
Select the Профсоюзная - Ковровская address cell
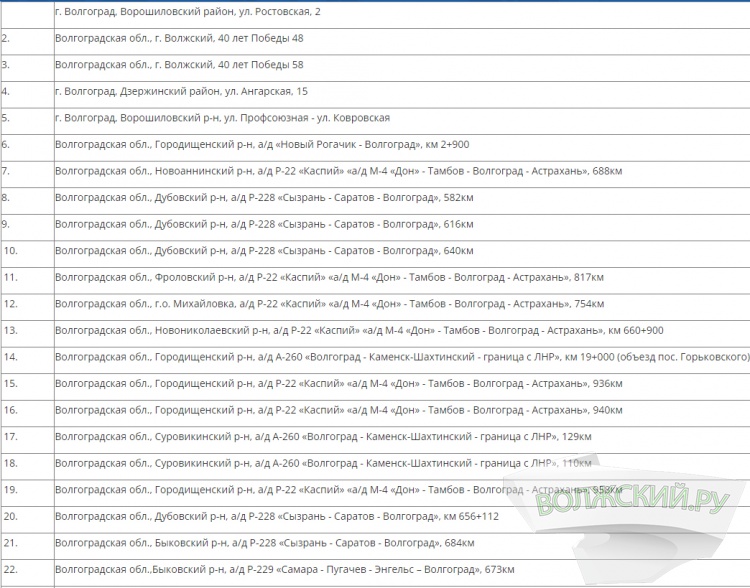222,118
